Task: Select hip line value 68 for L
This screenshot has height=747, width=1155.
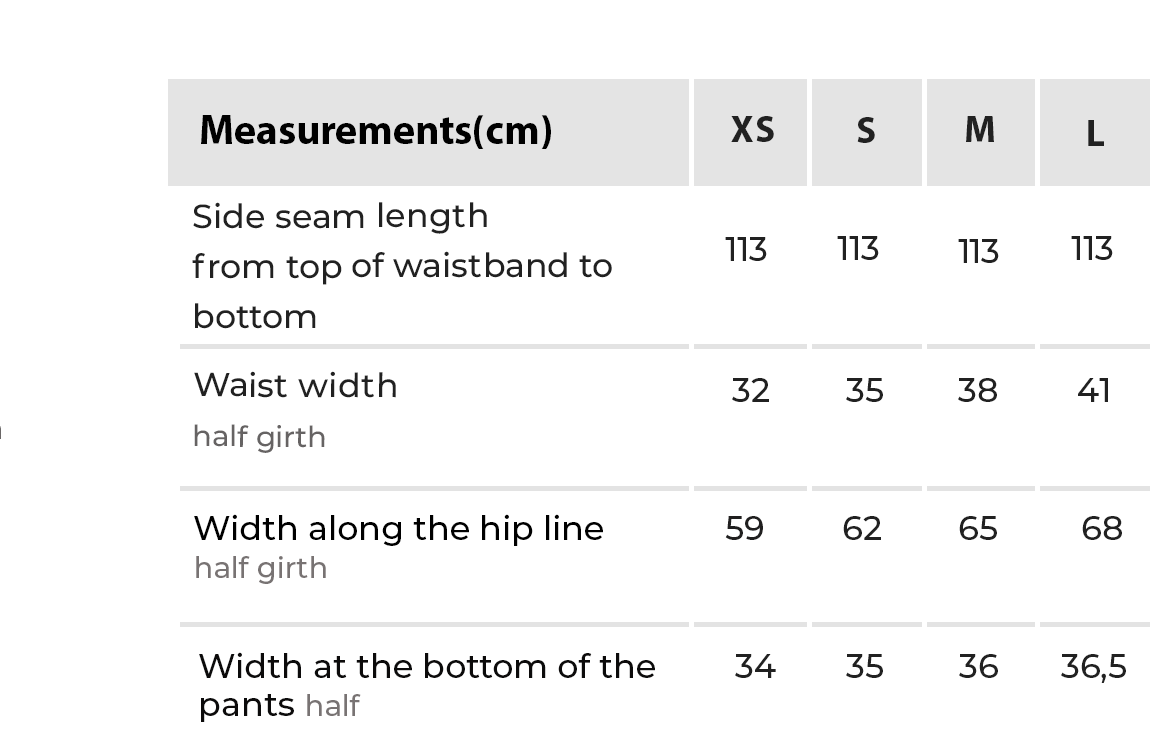Action: 1102,528
